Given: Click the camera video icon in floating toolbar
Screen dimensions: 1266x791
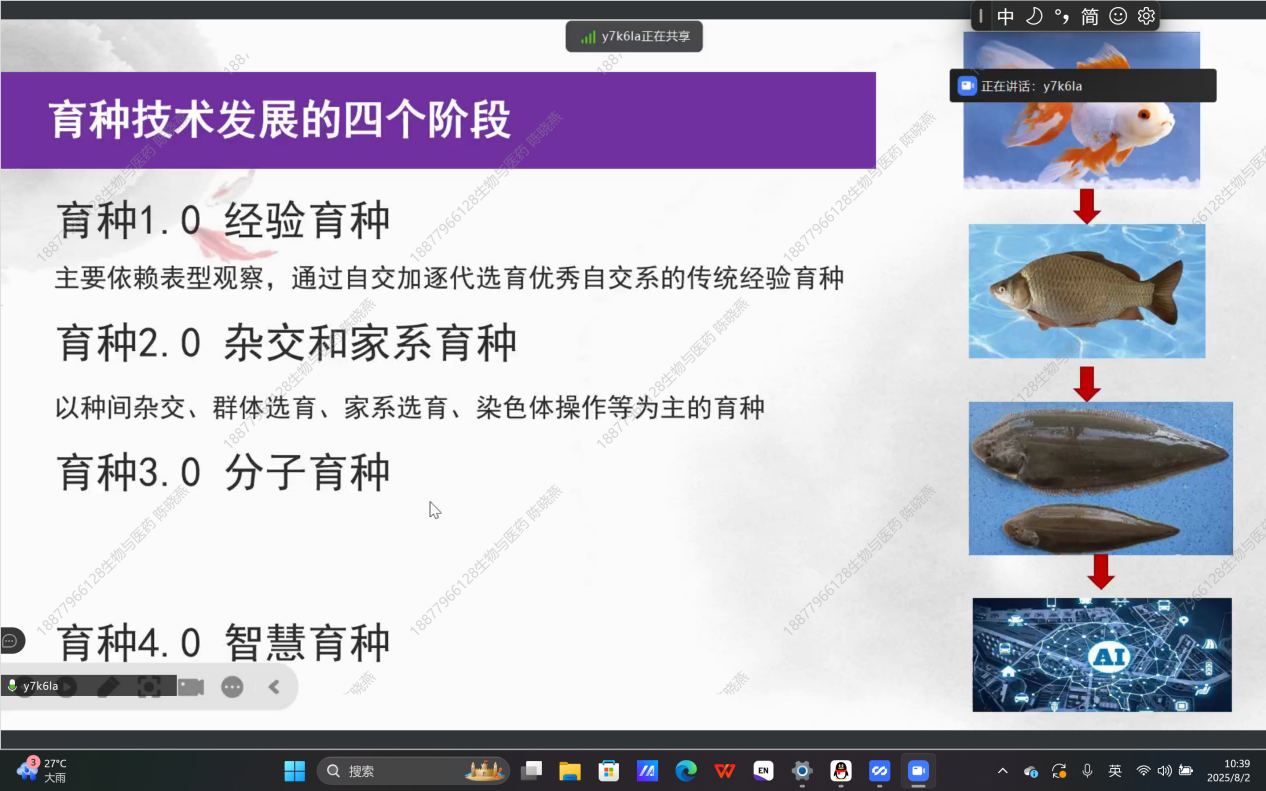Looking at the screenshot, I should 191,687.
